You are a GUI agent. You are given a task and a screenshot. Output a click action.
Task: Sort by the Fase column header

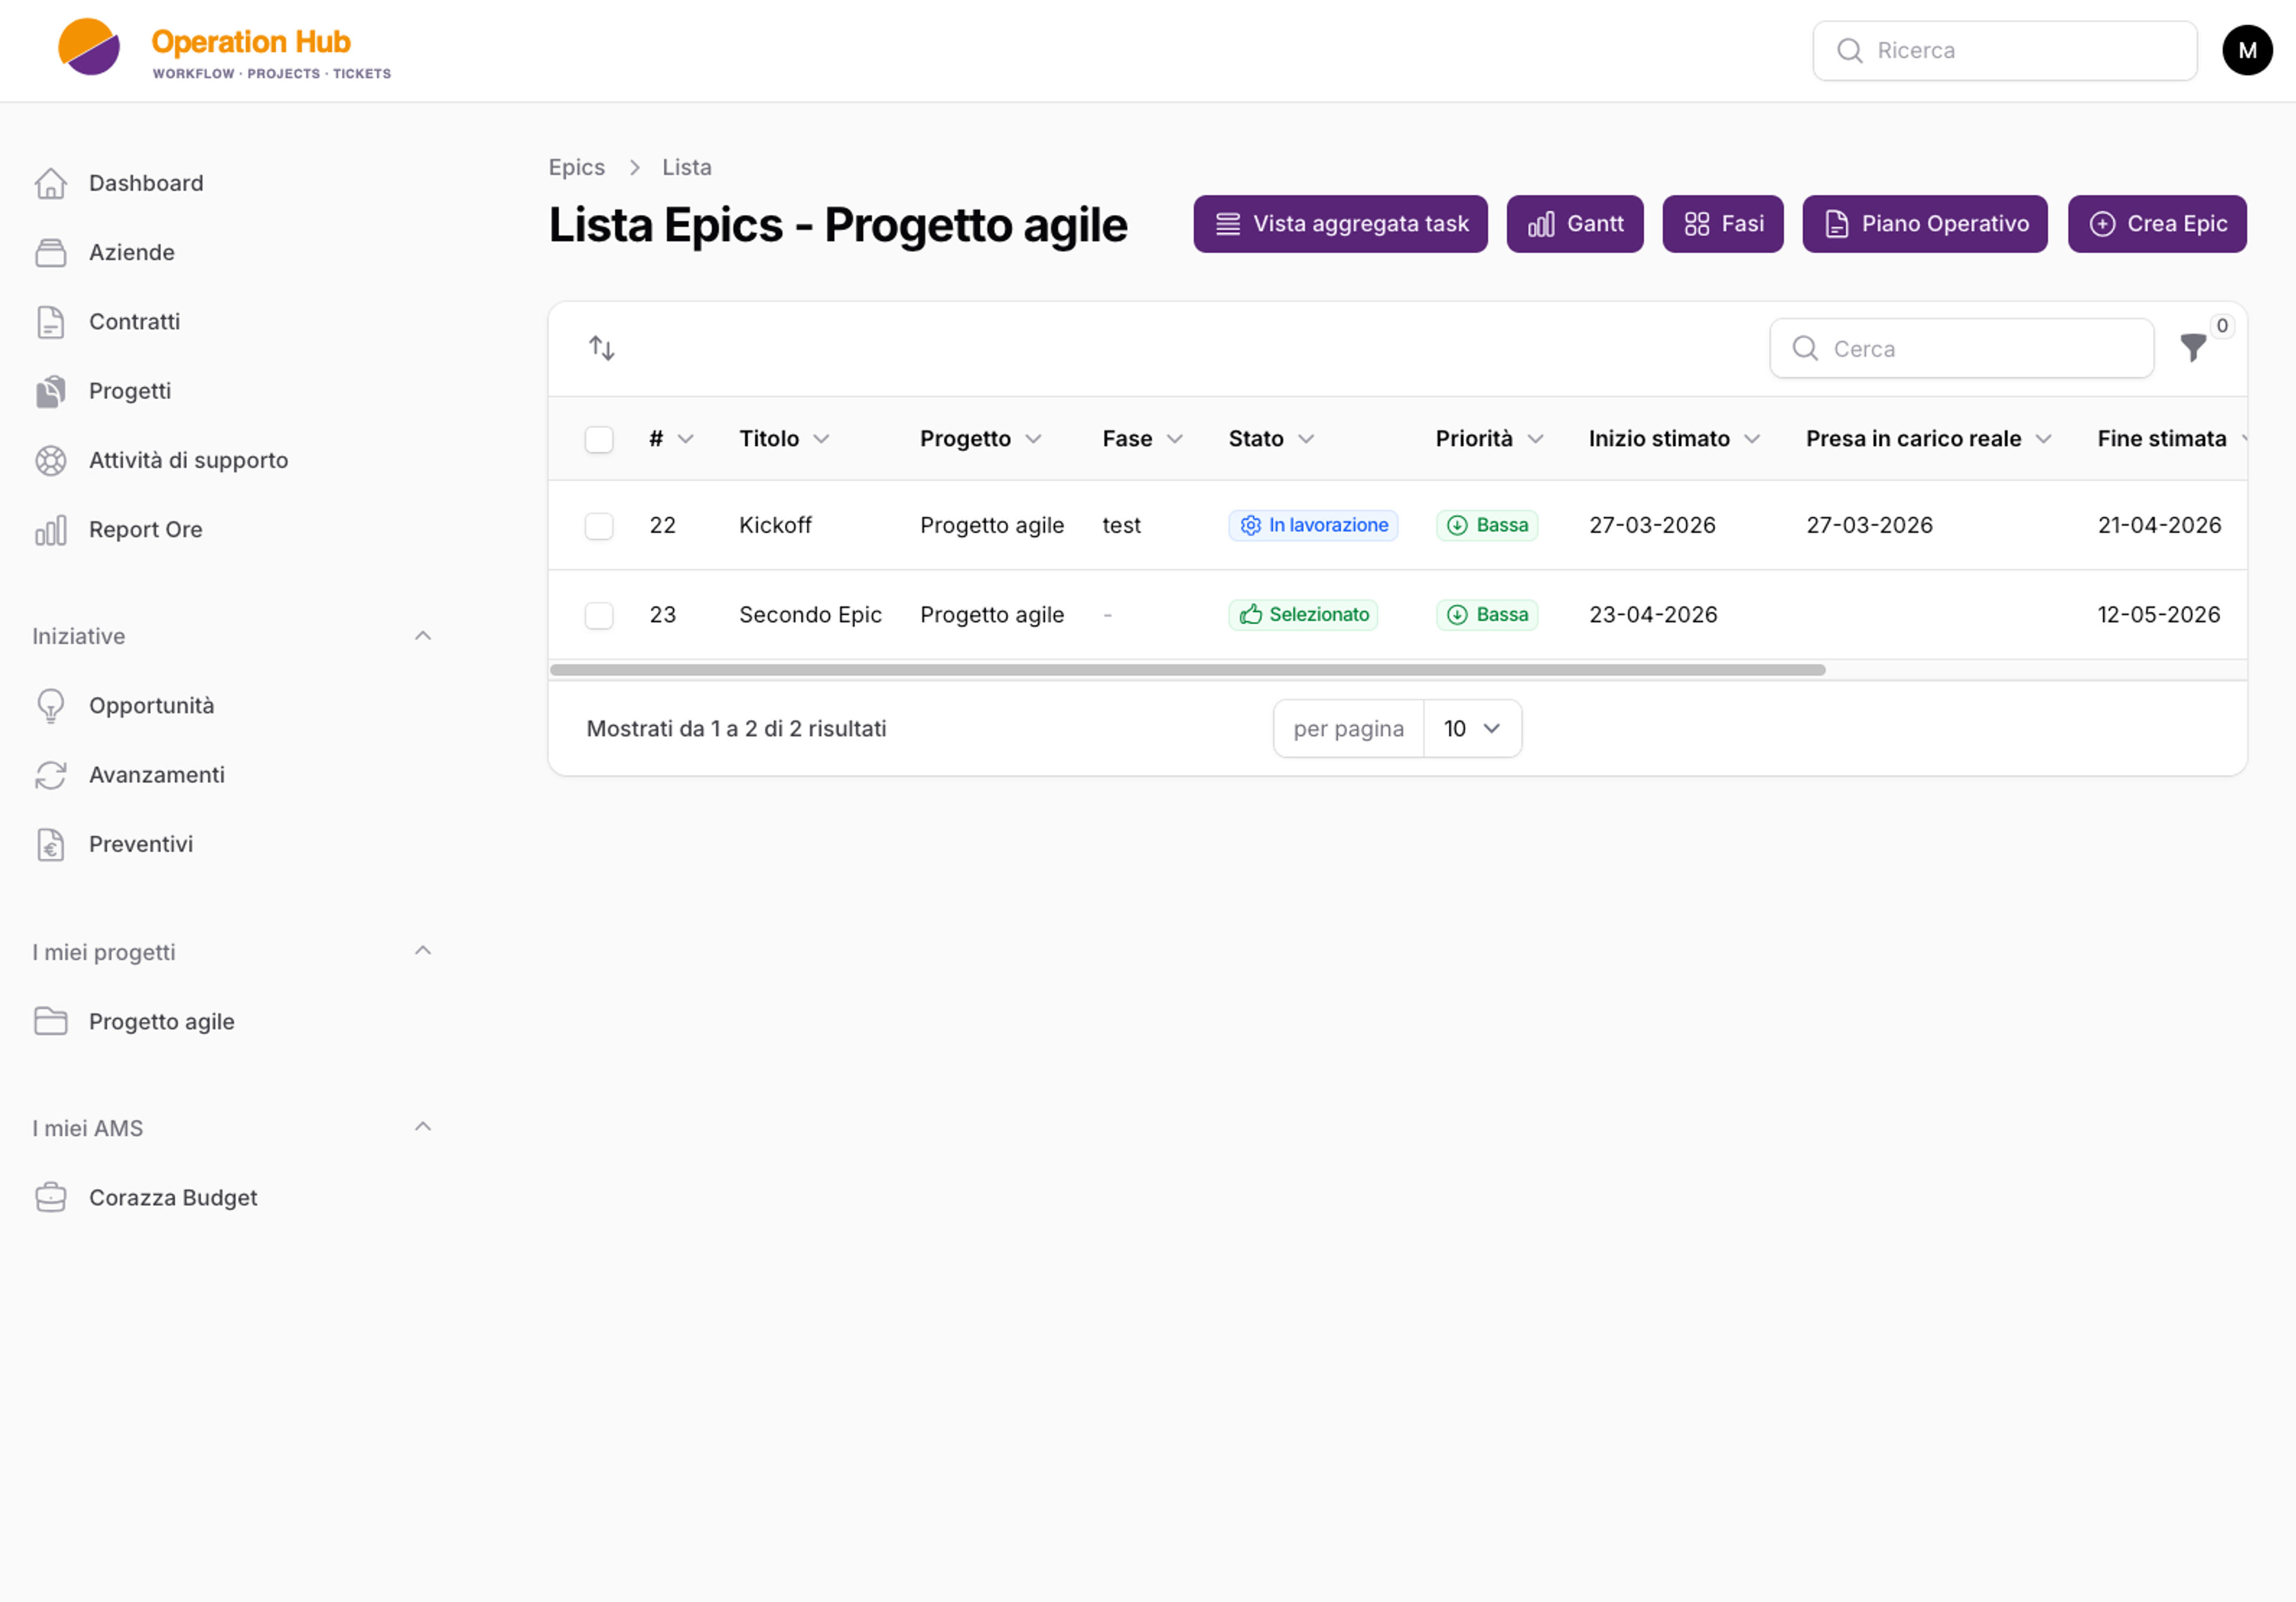click(1143, 439)
